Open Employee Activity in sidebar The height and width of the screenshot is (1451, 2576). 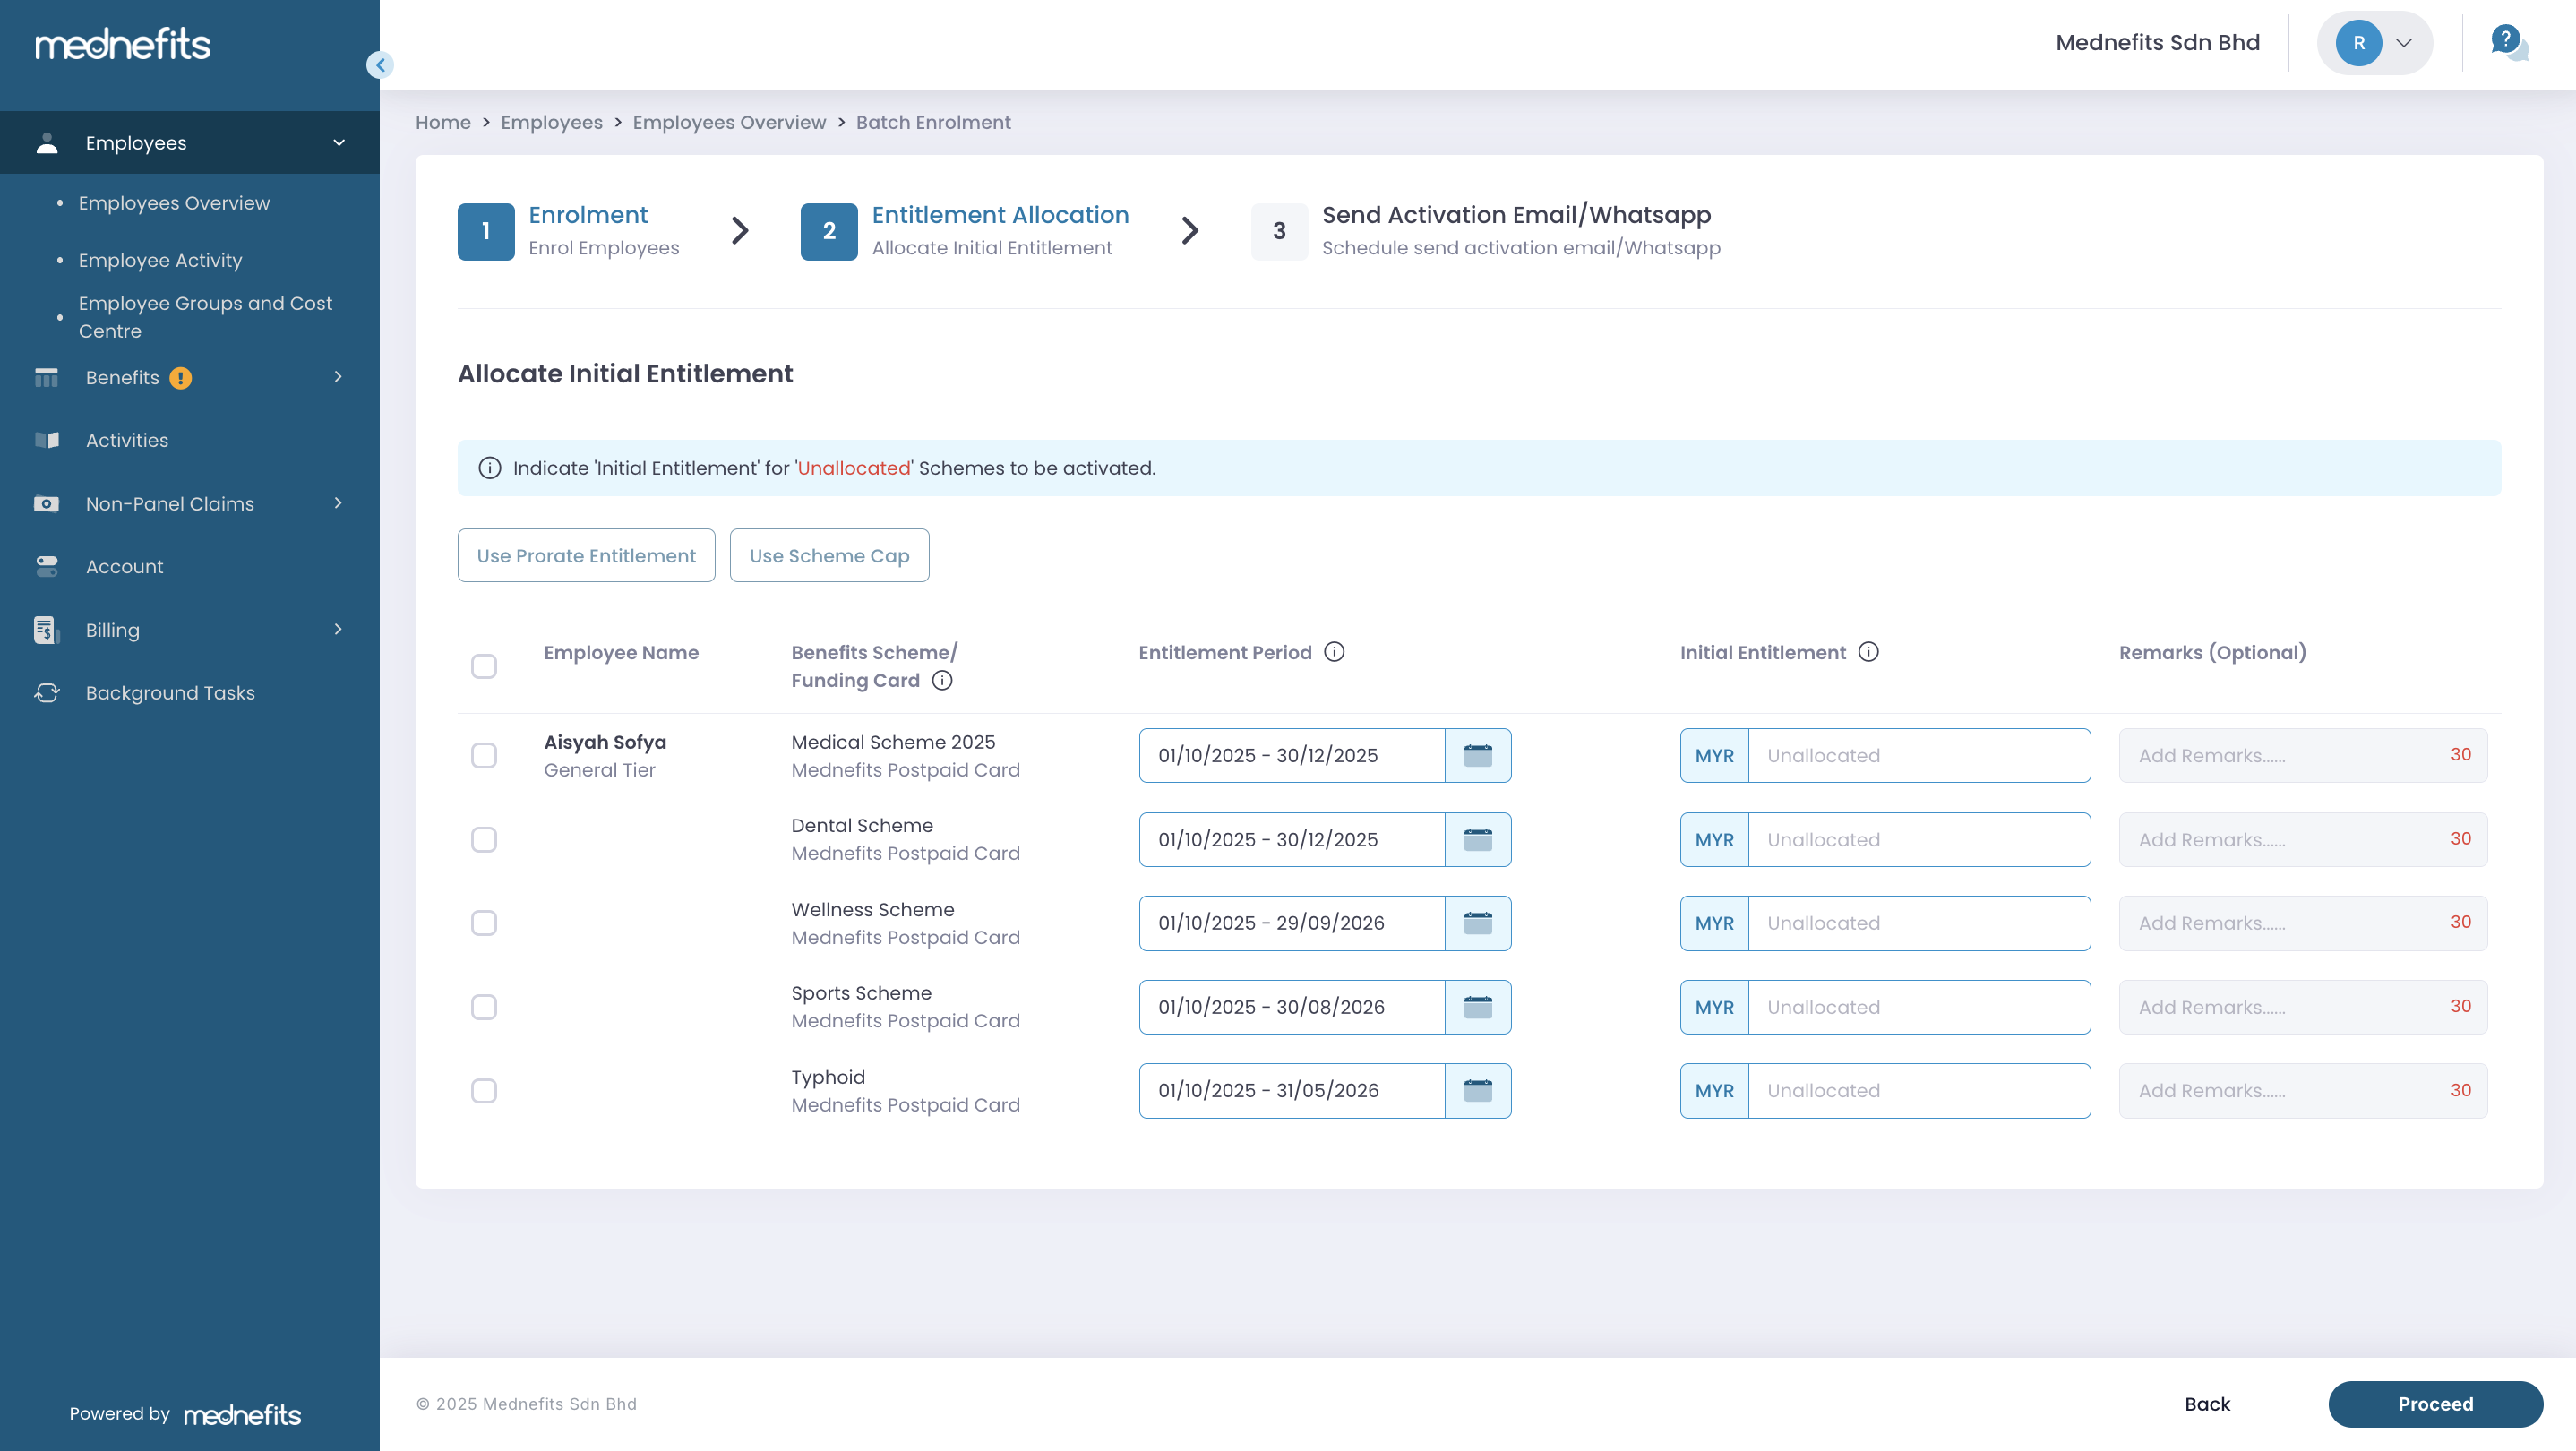(x=160, y=260)
